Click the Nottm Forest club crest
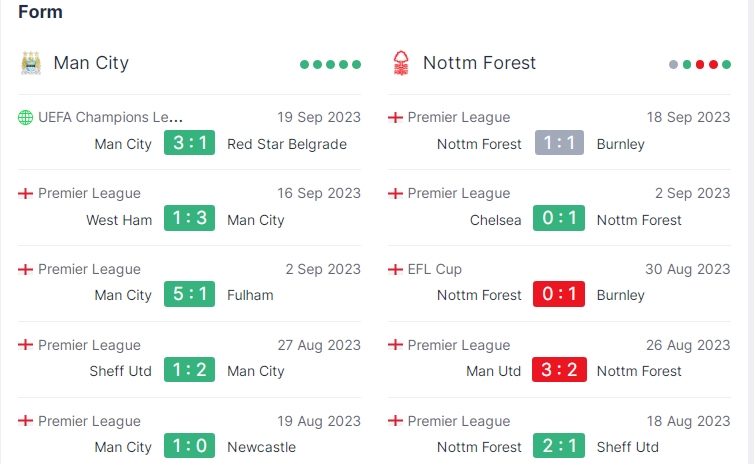The image size is (754, 464). (401, 63)
